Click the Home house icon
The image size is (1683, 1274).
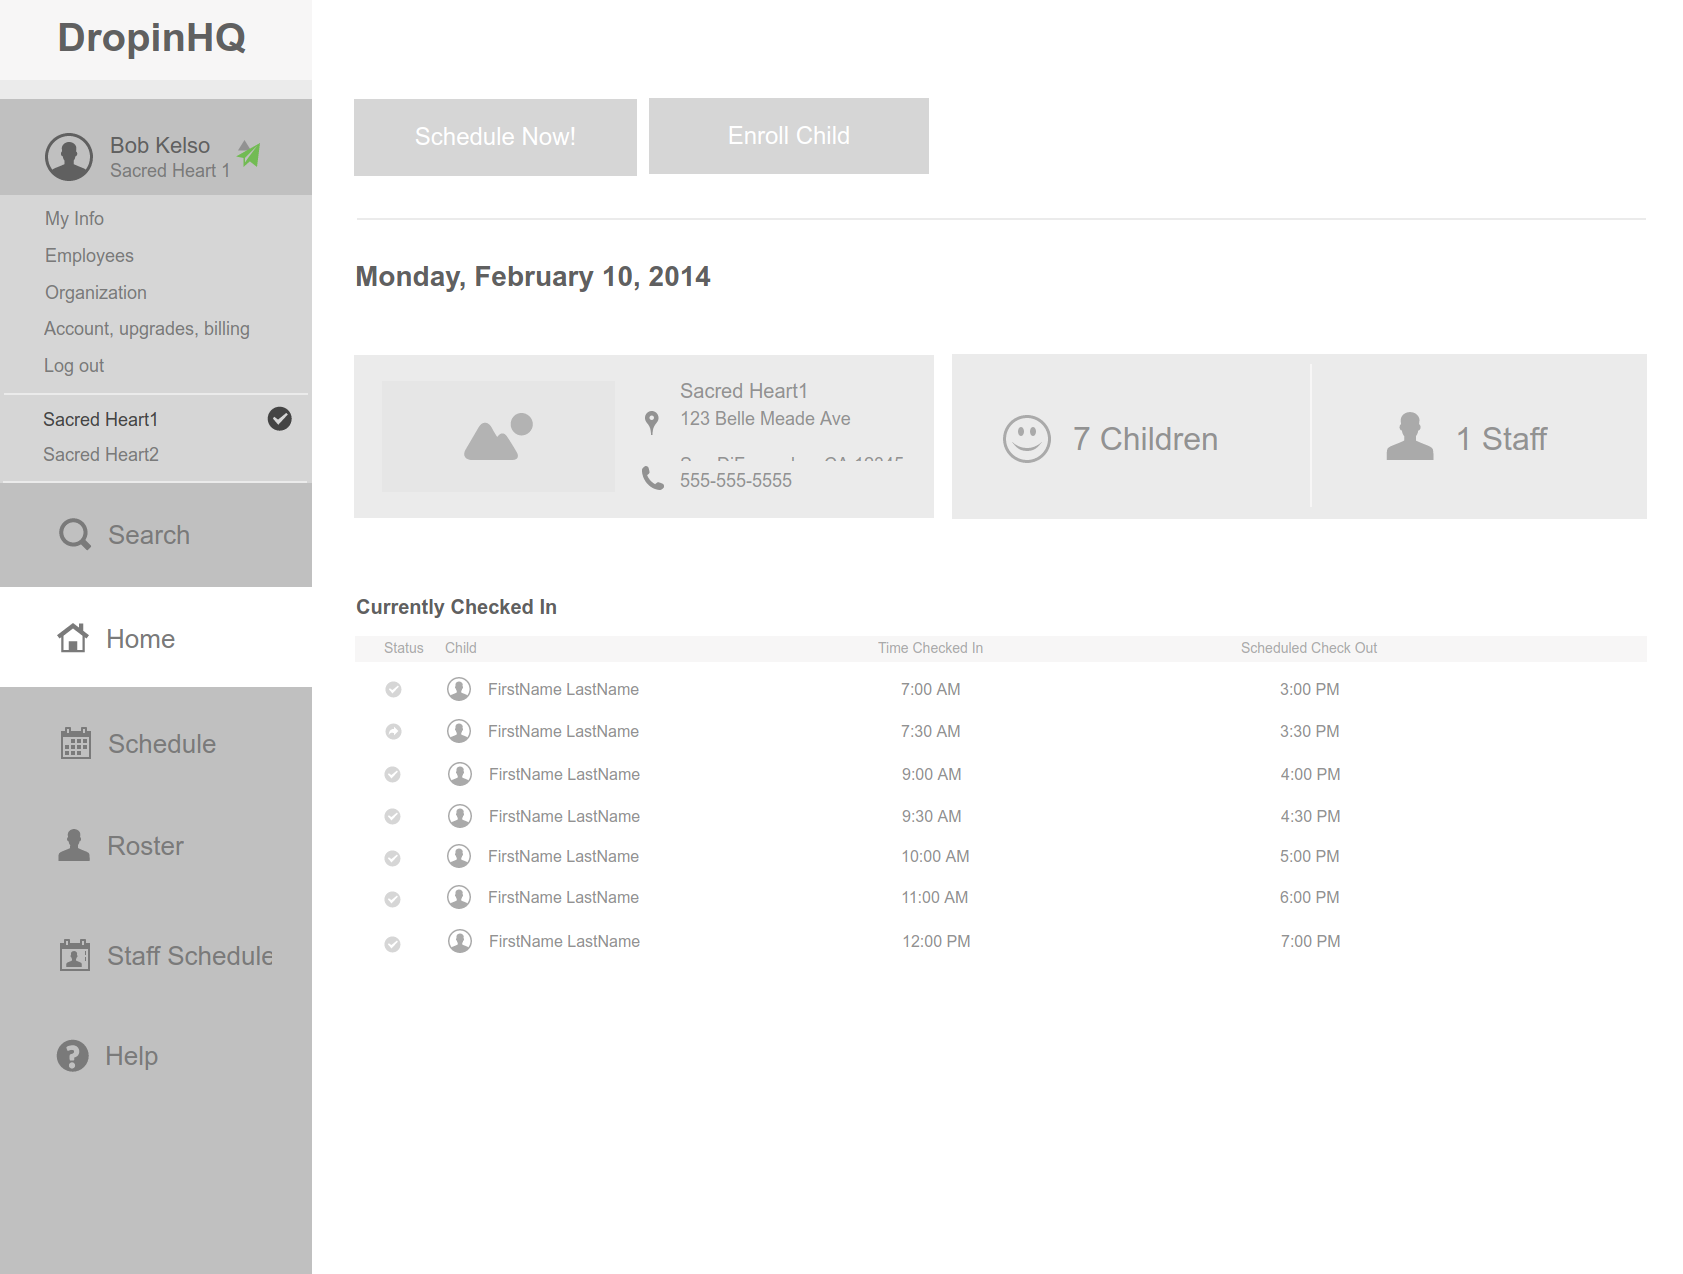pos(73,638)
